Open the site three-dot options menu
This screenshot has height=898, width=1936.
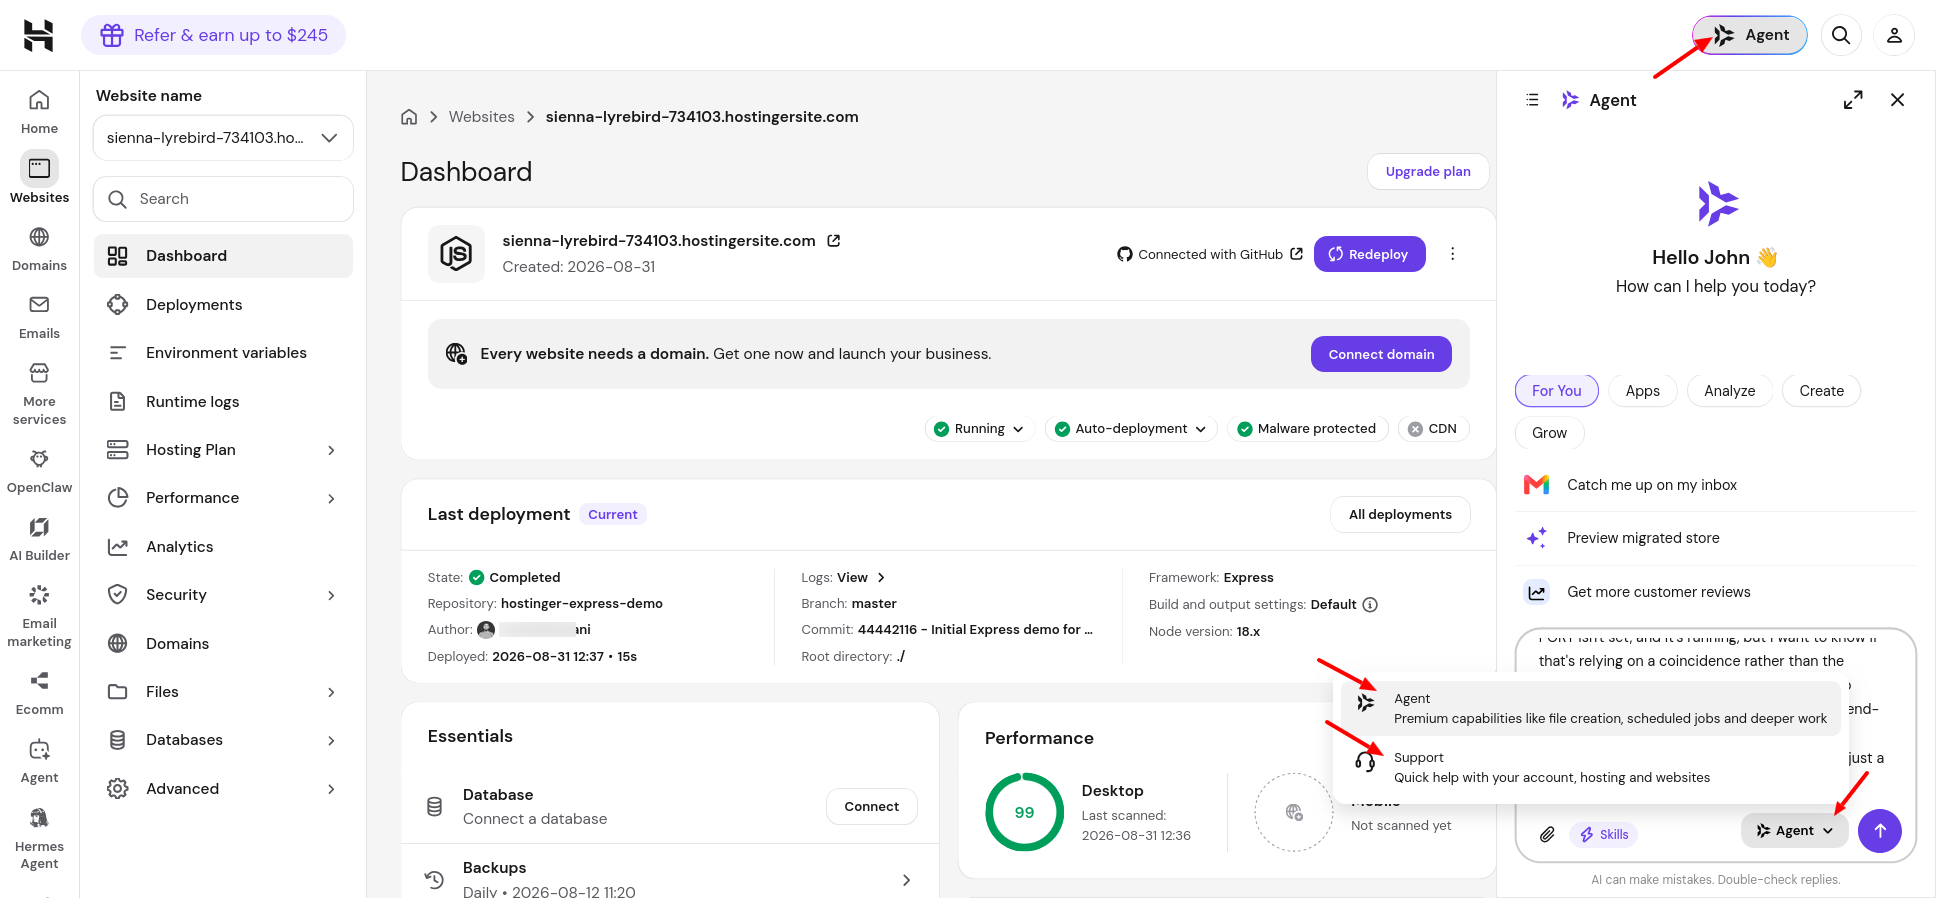1453,254
